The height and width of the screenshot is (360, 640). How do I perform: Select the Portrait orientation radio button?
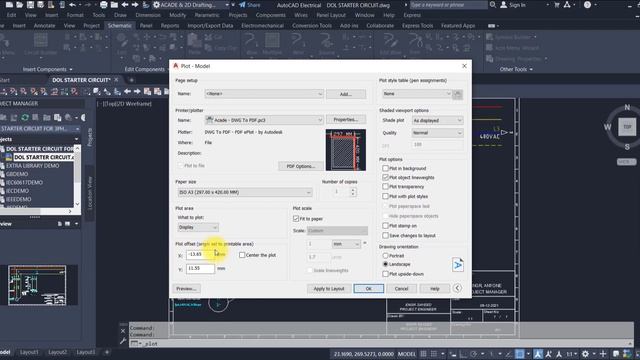coord(385,256)
